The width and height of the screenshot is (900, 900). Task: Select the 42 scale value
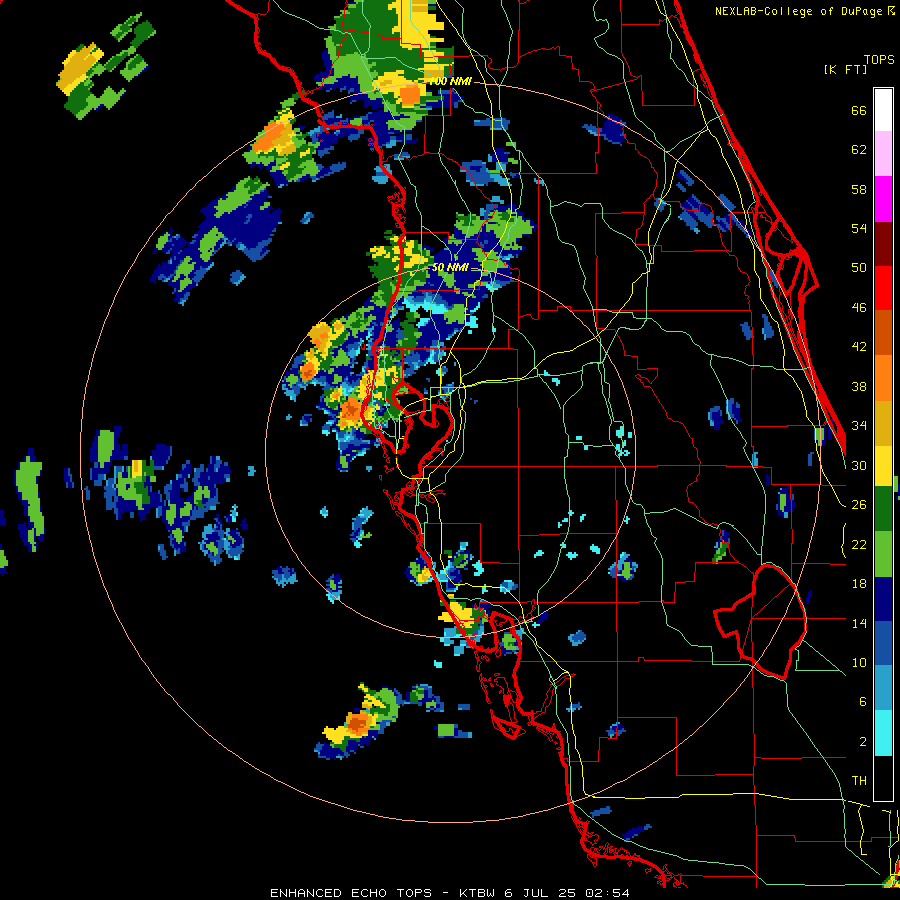[x=859, y=346]
